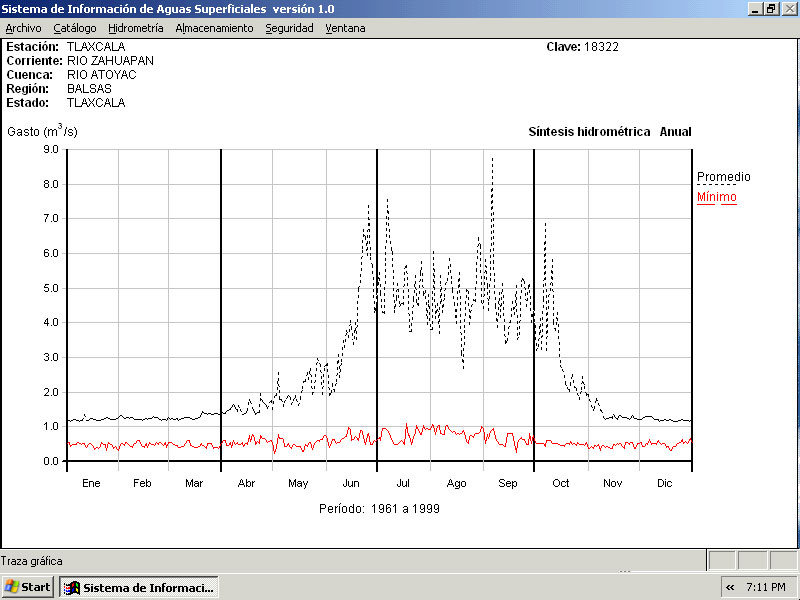The height and width of the screenshot is (600, 800).
Task: Click the Windows Start button
Action: (28, 587)
